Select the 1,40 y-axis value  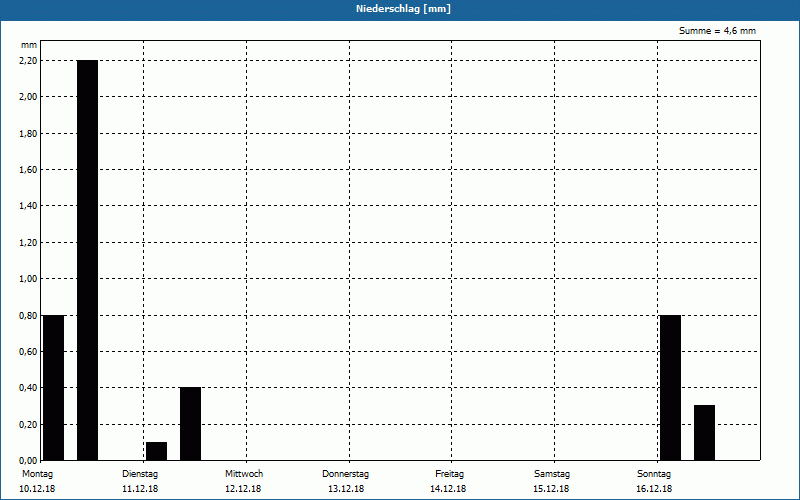(28, 206)
